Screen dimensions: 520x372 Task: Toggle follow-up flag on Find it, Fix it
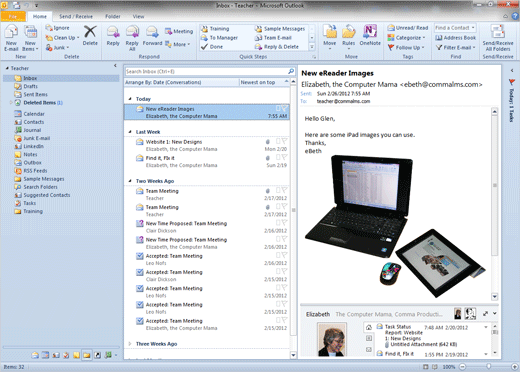[x=284, y=157]
